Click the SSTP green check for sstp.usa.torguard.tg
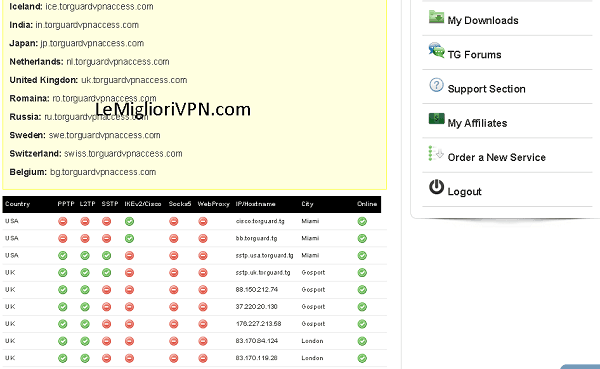600x369 pixels. click(x=106, y=255)
